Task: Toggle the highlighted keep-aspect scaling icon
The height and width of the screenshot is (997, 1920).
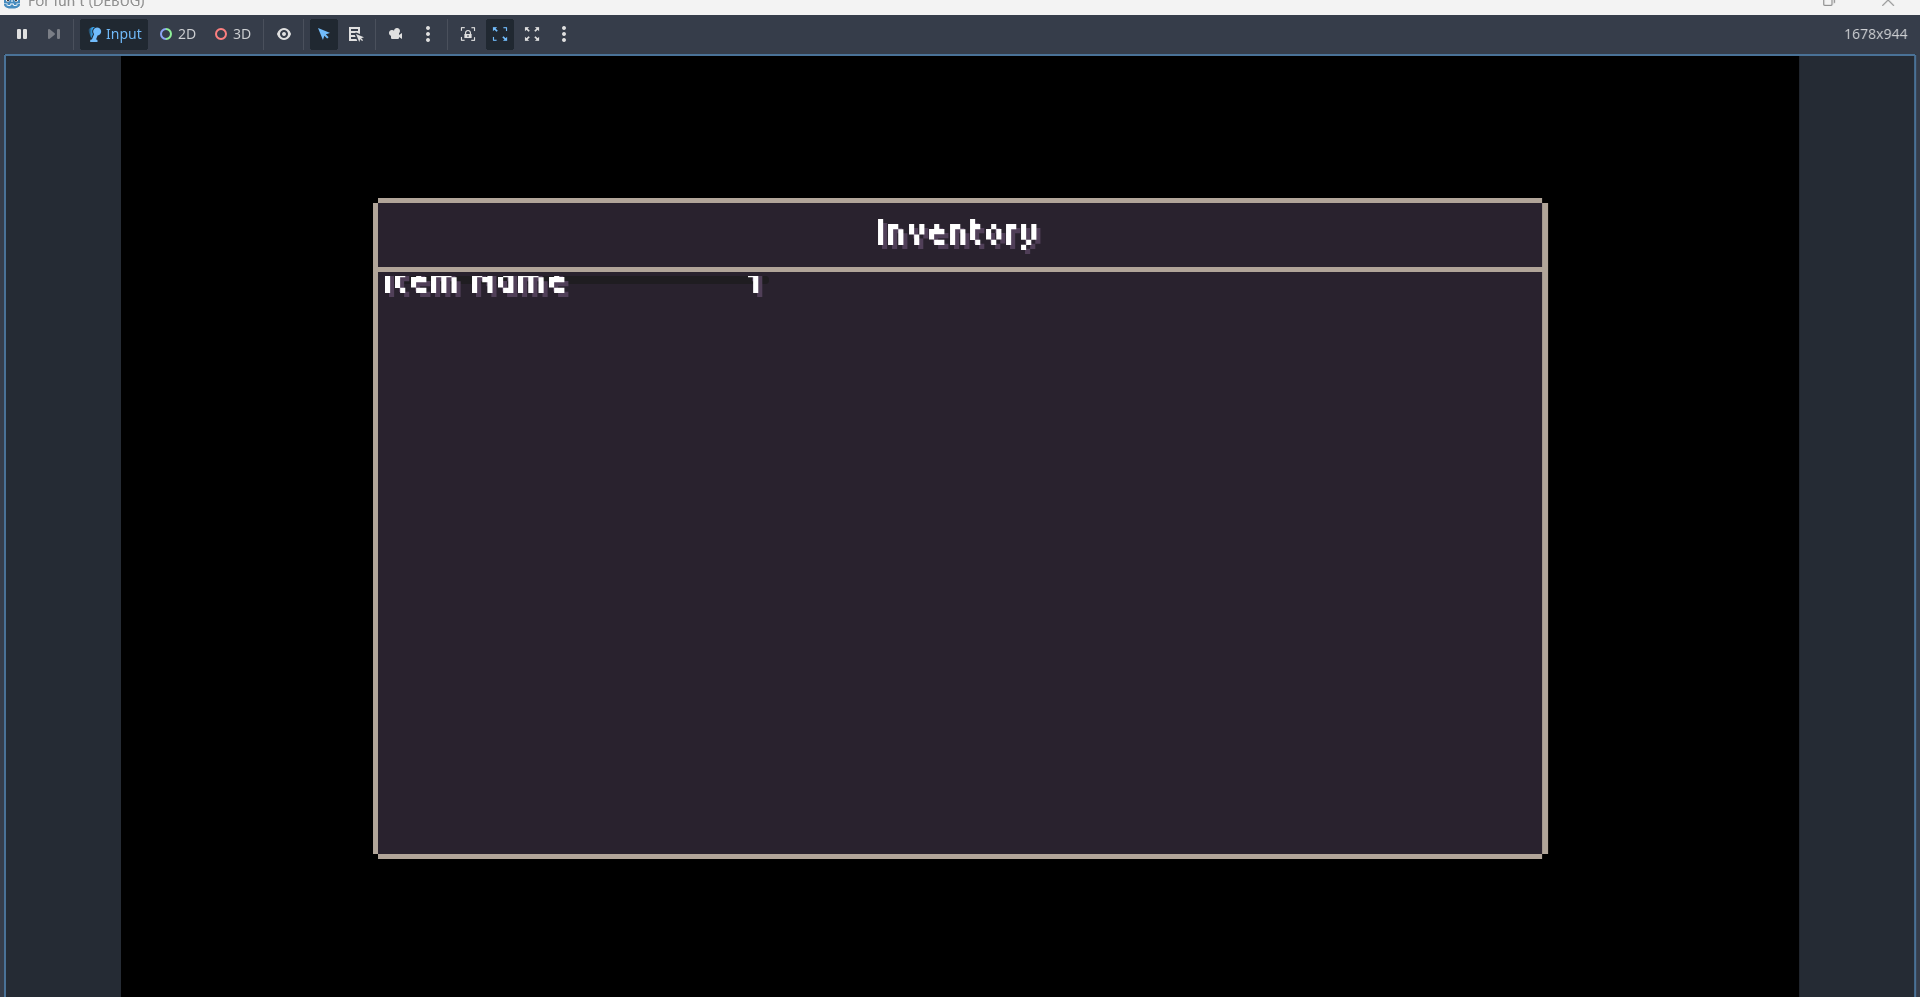Action: point(500,34)
